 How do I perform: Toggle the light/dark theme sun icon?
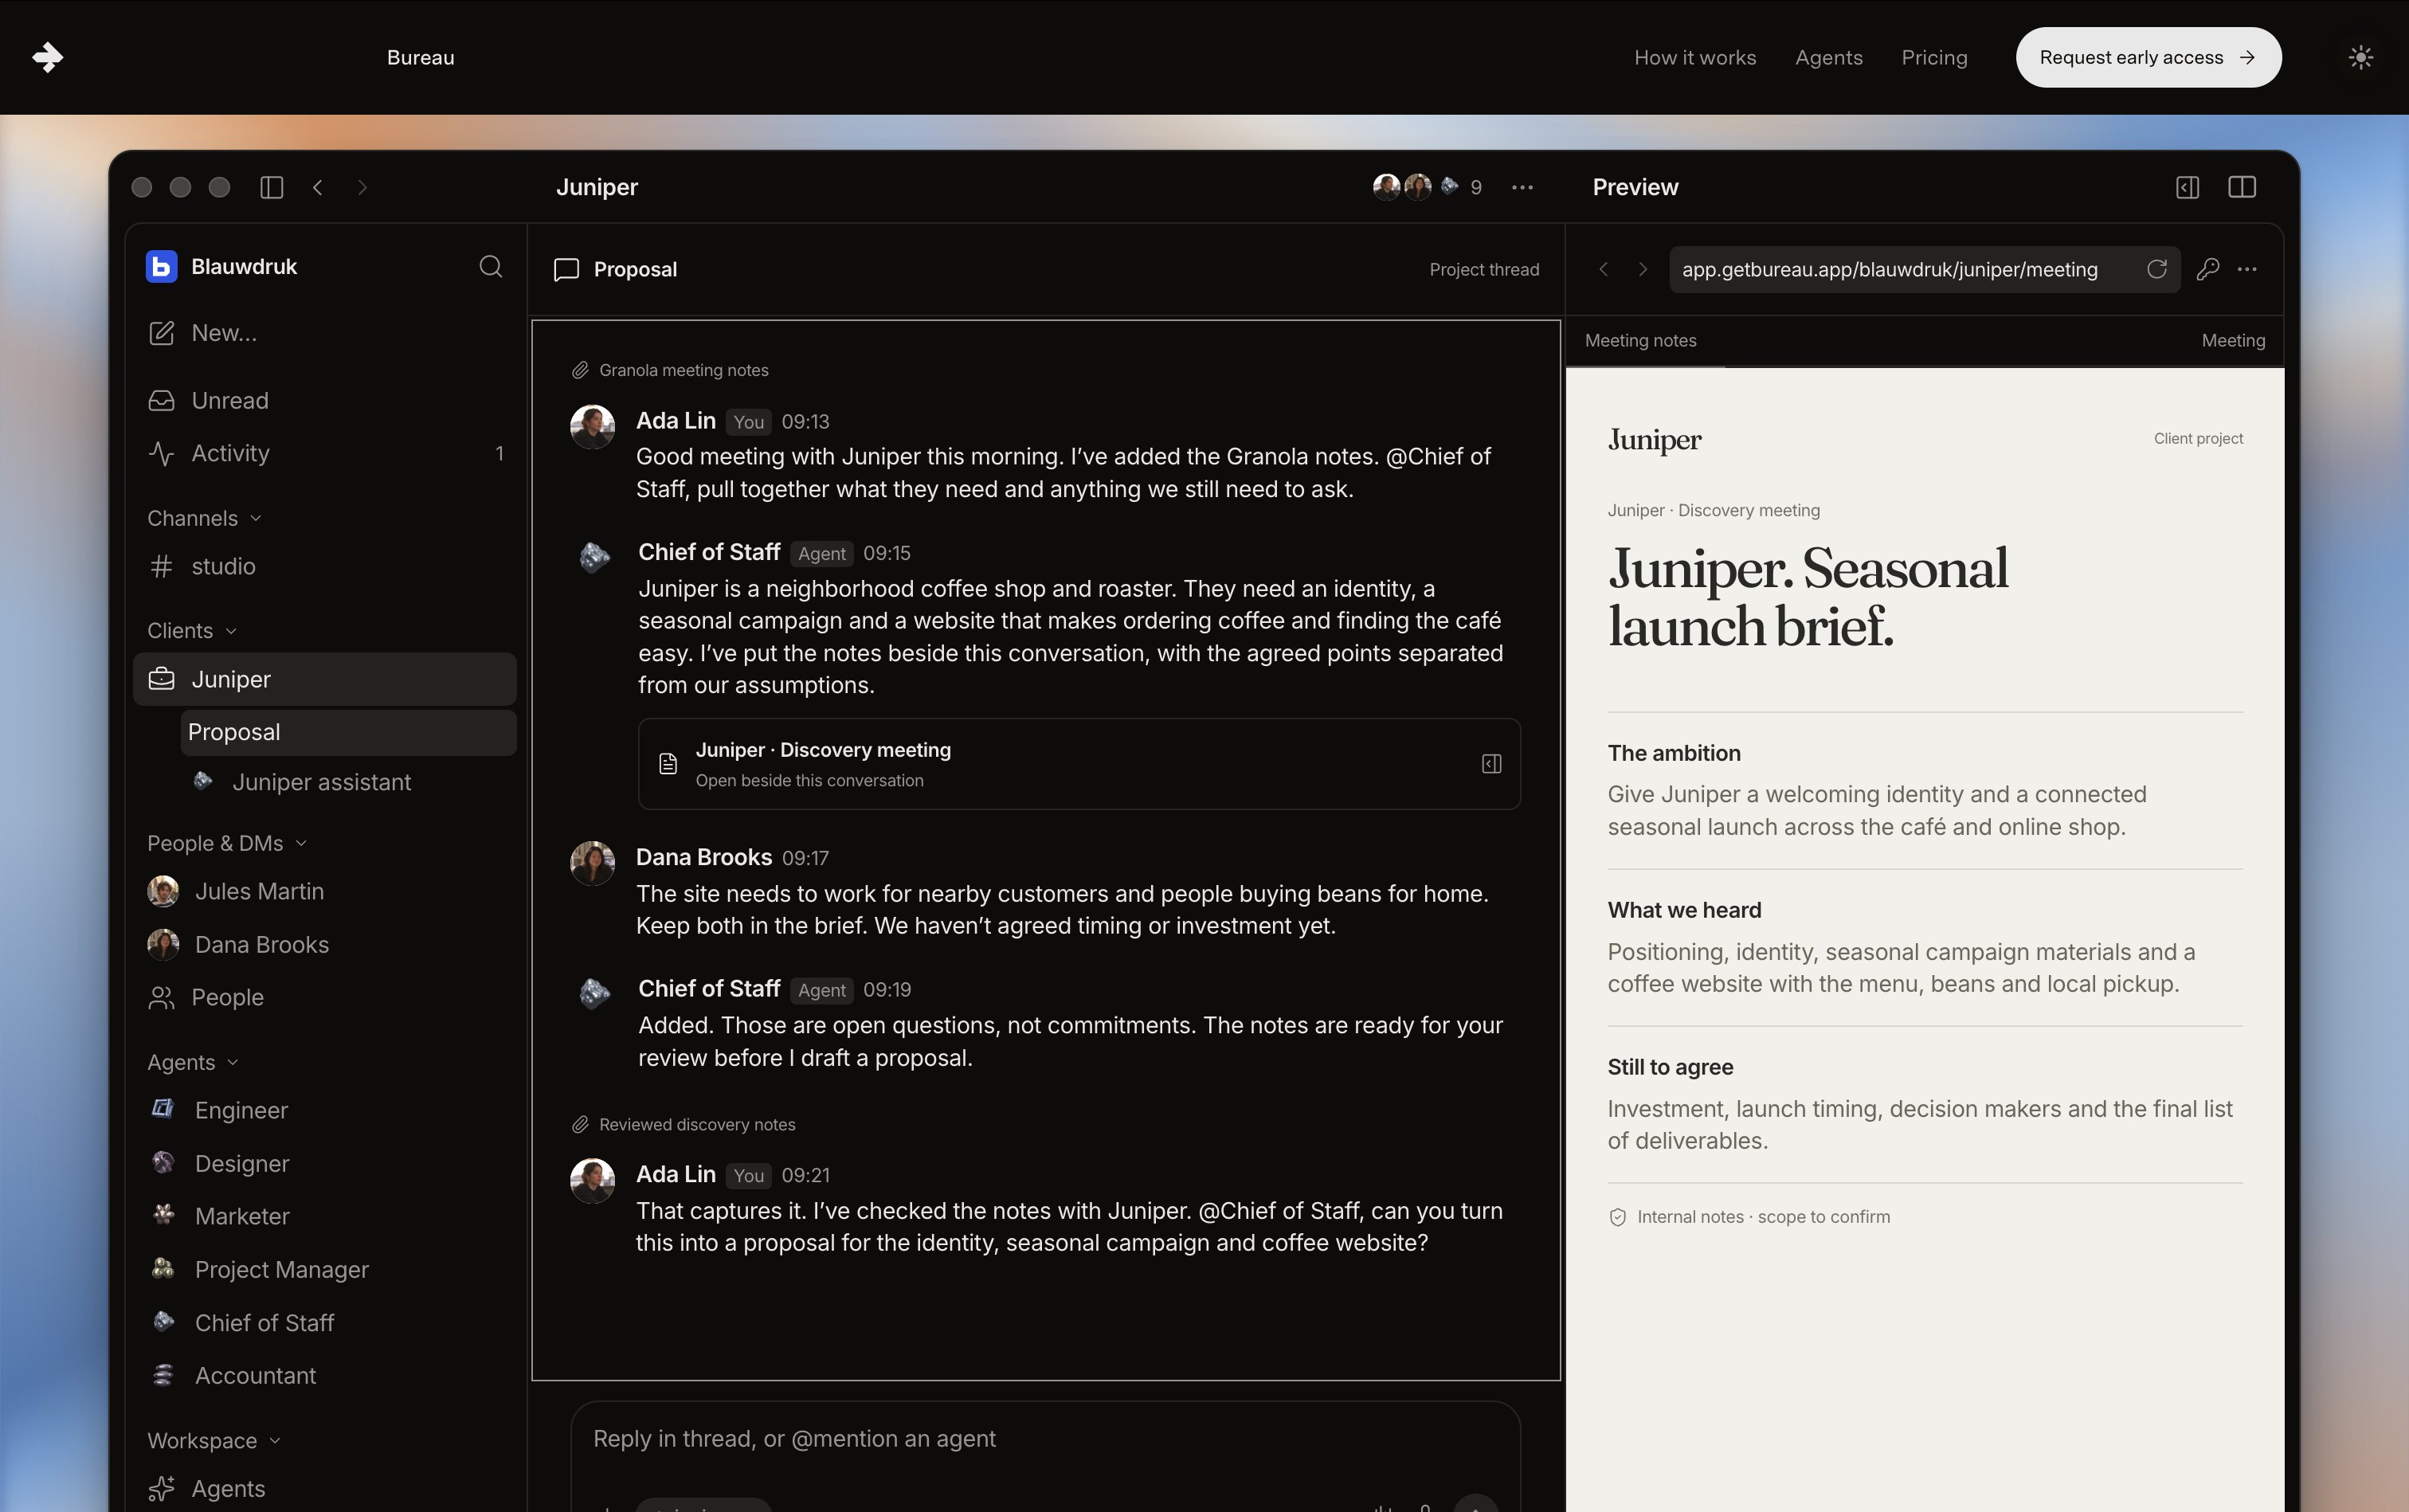2360,57
